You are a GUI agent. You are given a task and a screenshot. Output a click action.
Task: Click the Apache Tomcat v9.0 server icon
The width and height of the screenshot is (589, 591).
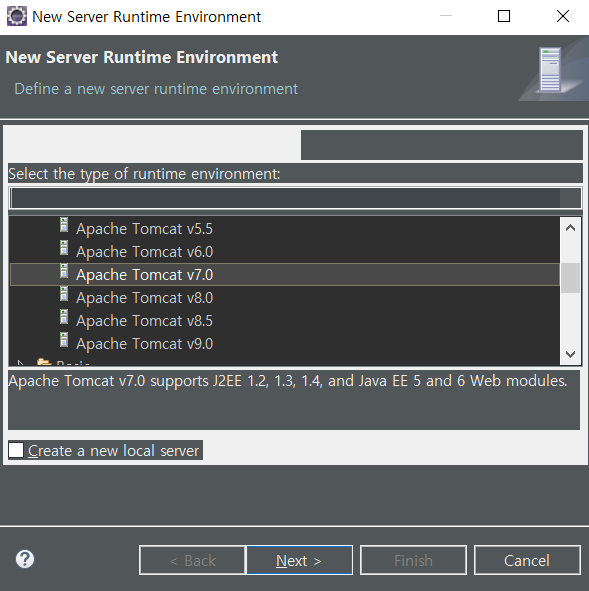pyautogui.click(x=64, y=340)
